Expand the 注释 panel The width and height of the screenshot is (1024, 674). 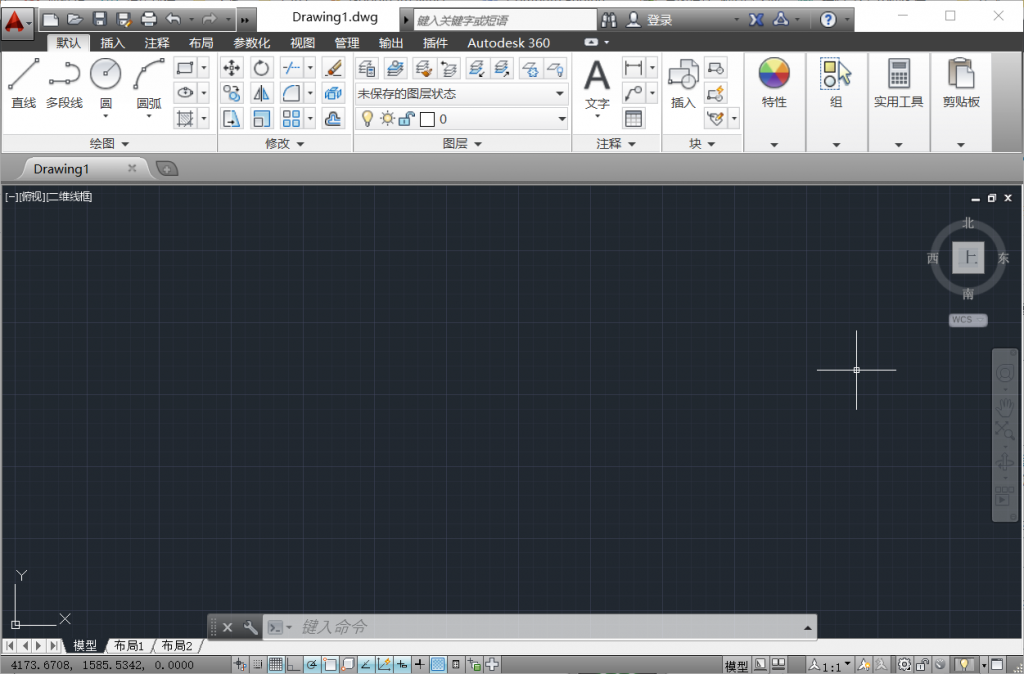[616, 143]
